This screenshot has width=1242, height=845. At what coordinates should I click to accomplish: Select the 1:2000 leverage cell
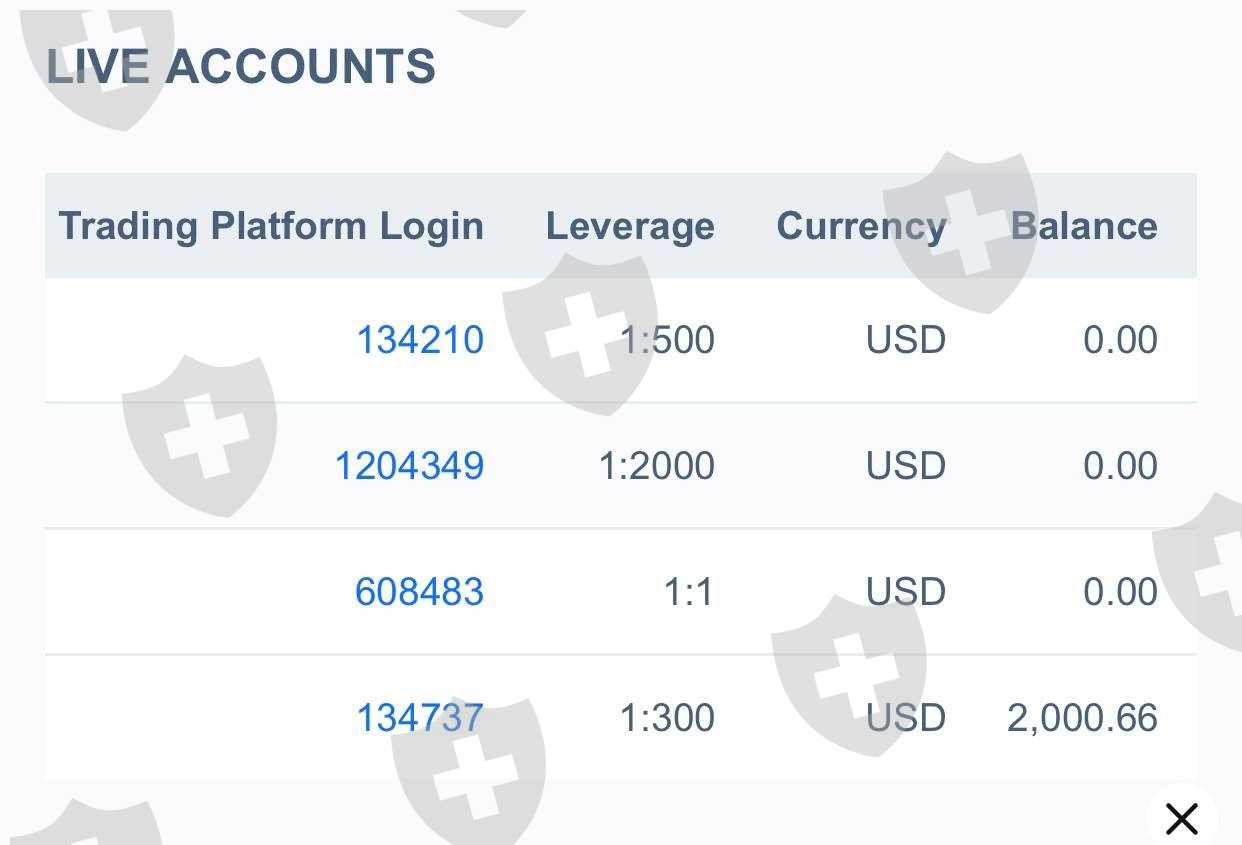(656, 466)
